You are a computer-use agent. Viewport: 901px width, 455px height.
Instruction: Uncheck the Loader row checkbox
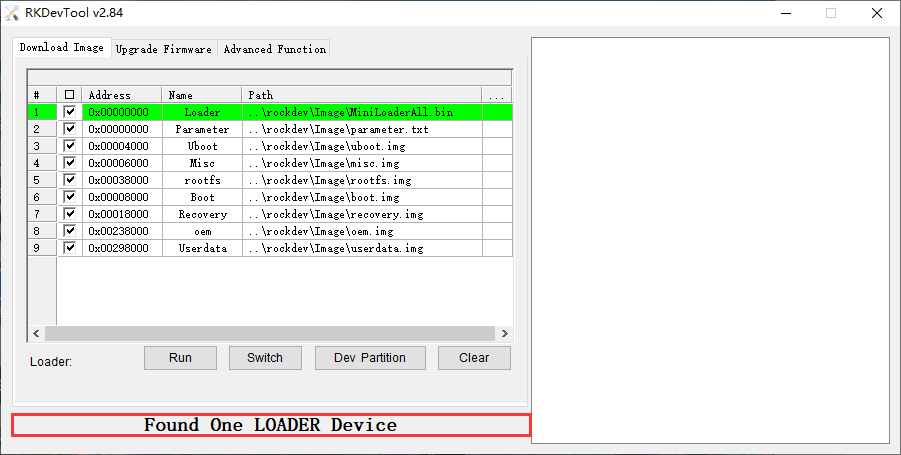[x=69, y=112]
